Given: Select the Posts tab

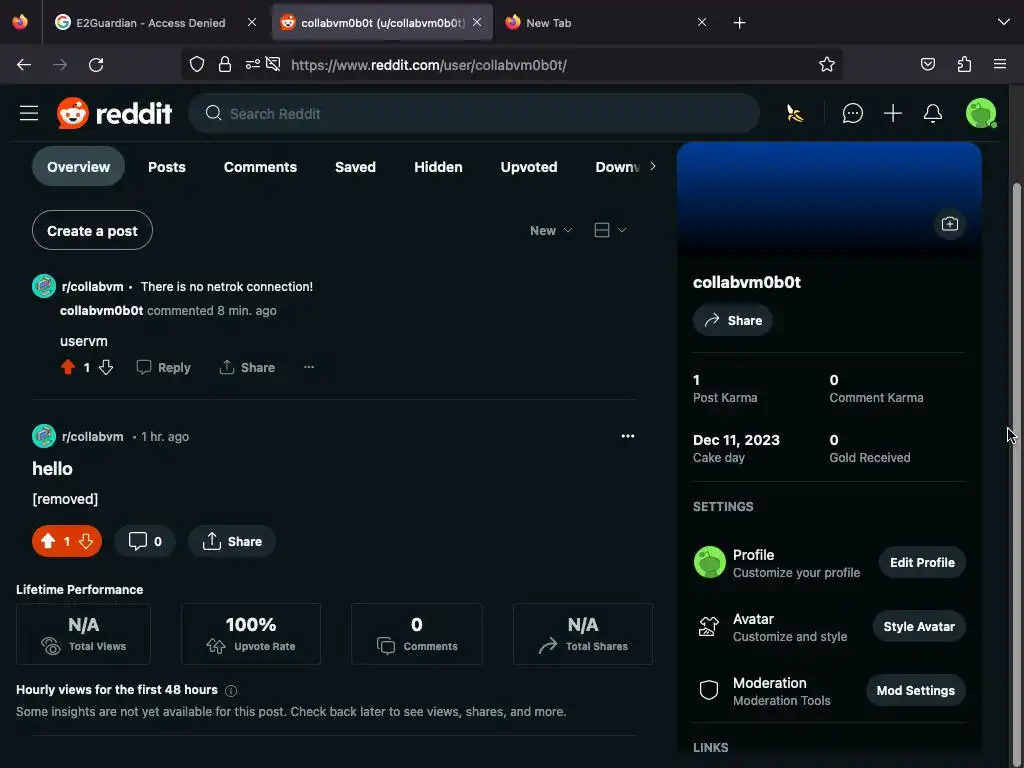Looking at the screenshot, I should pos(167,167).
